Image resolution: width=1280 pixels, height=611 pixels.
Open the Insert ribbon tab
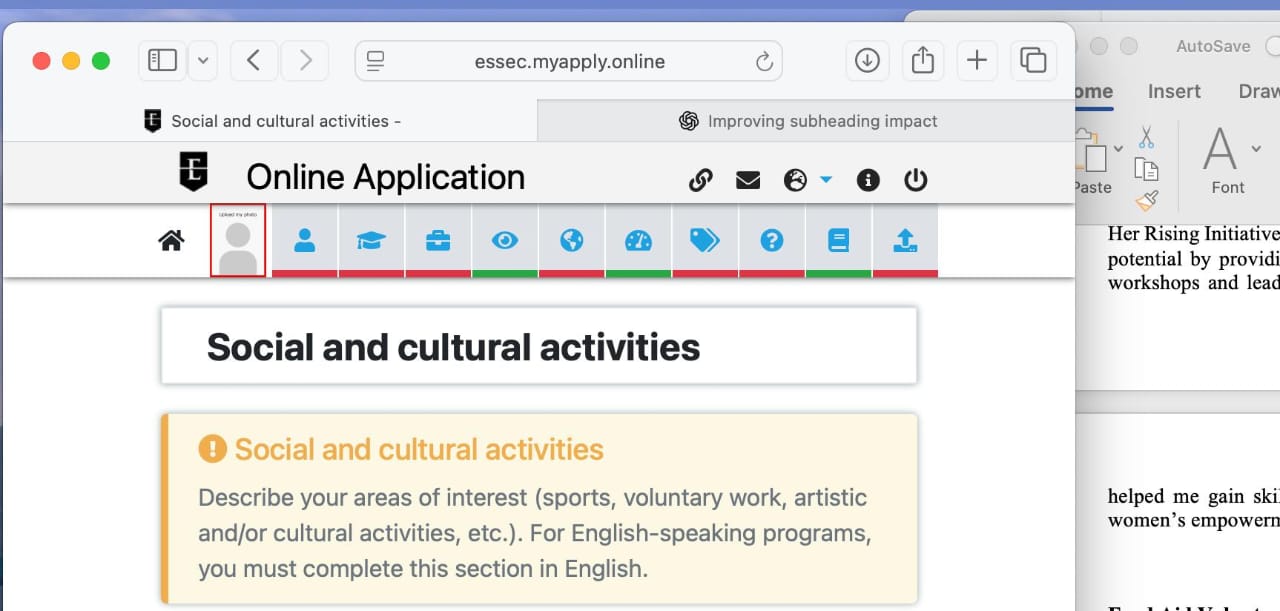tap(1174, 91)
